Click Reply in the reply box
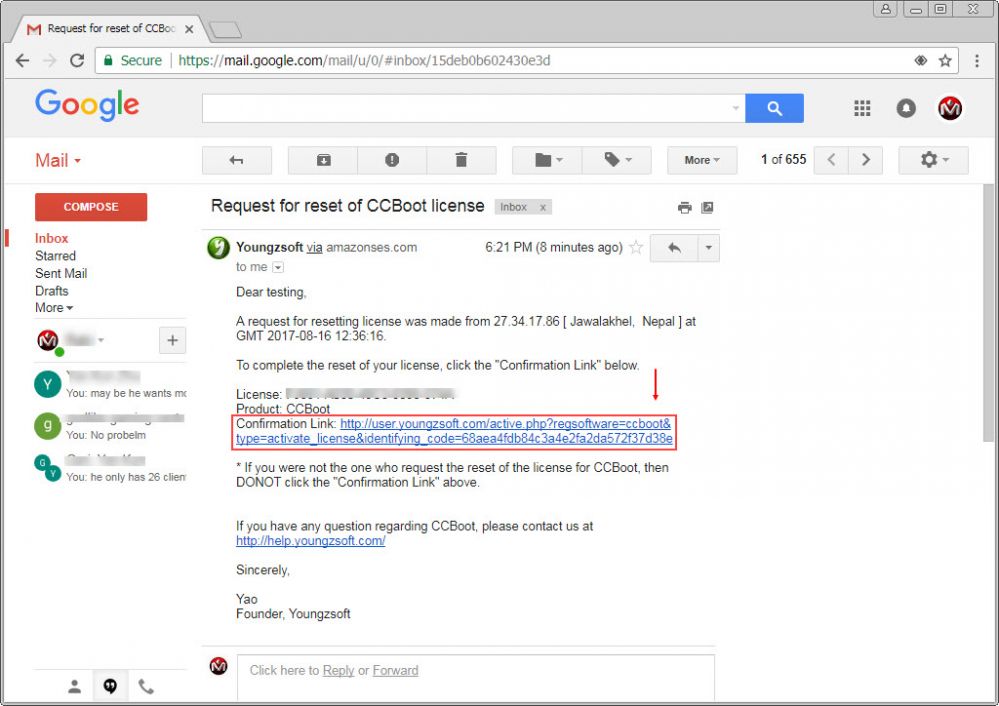This screenshot has height=706, width=999. coord(338,670)
